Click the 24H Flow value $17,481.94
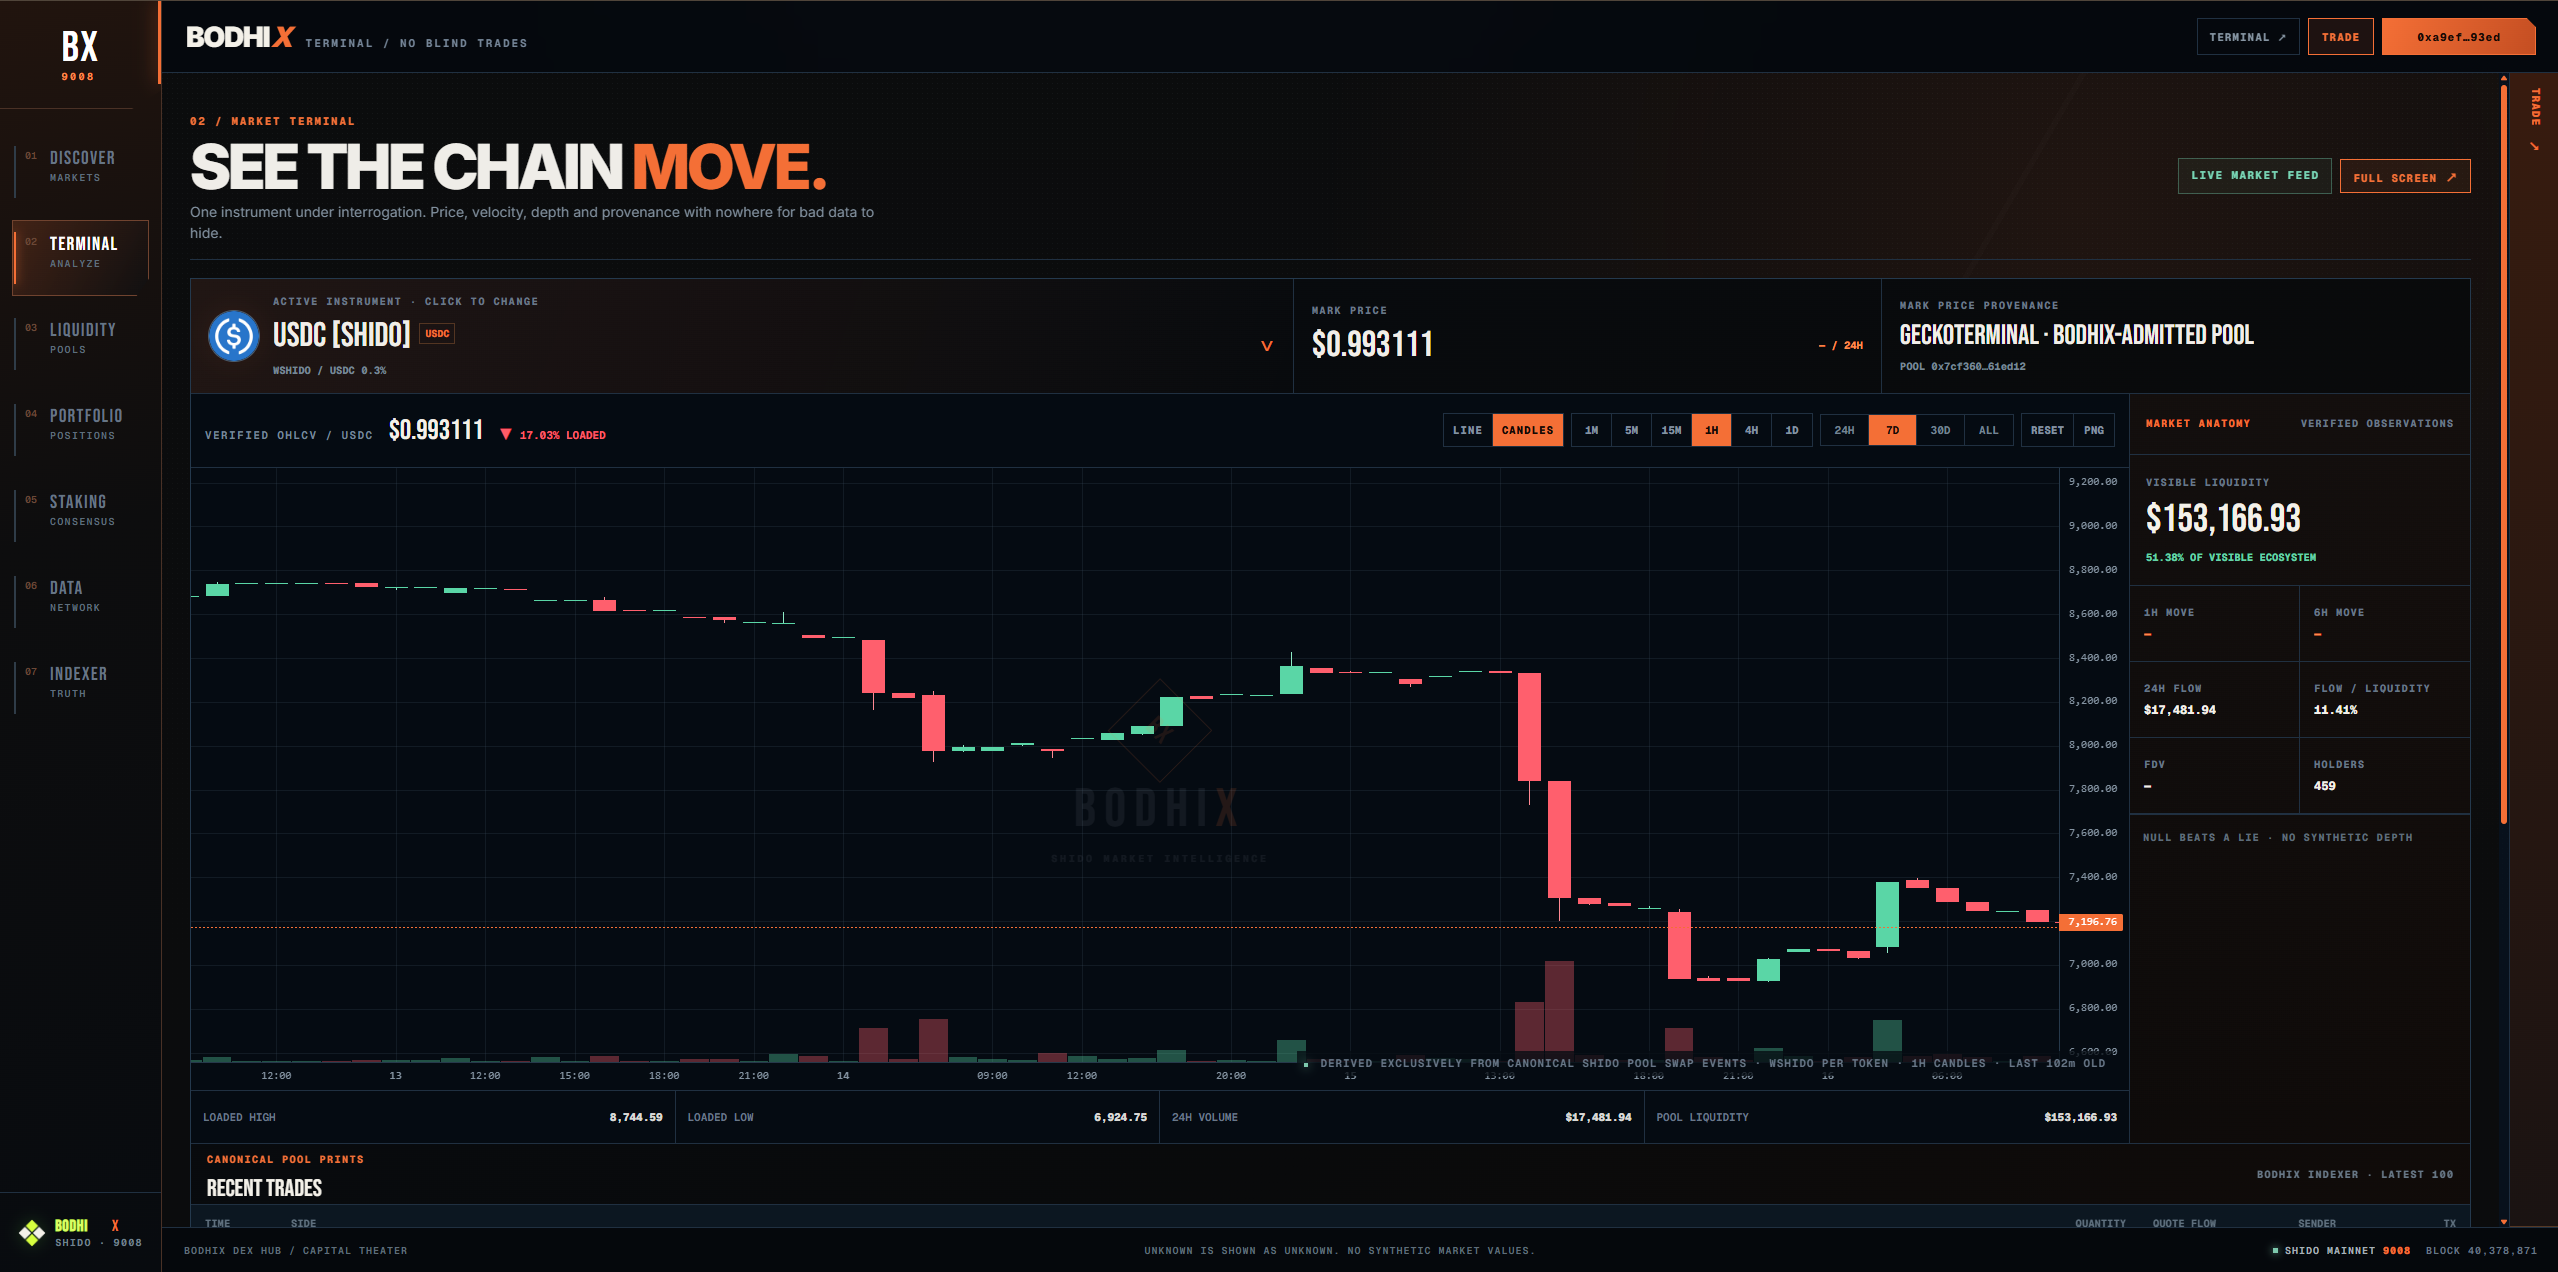 2179,710
